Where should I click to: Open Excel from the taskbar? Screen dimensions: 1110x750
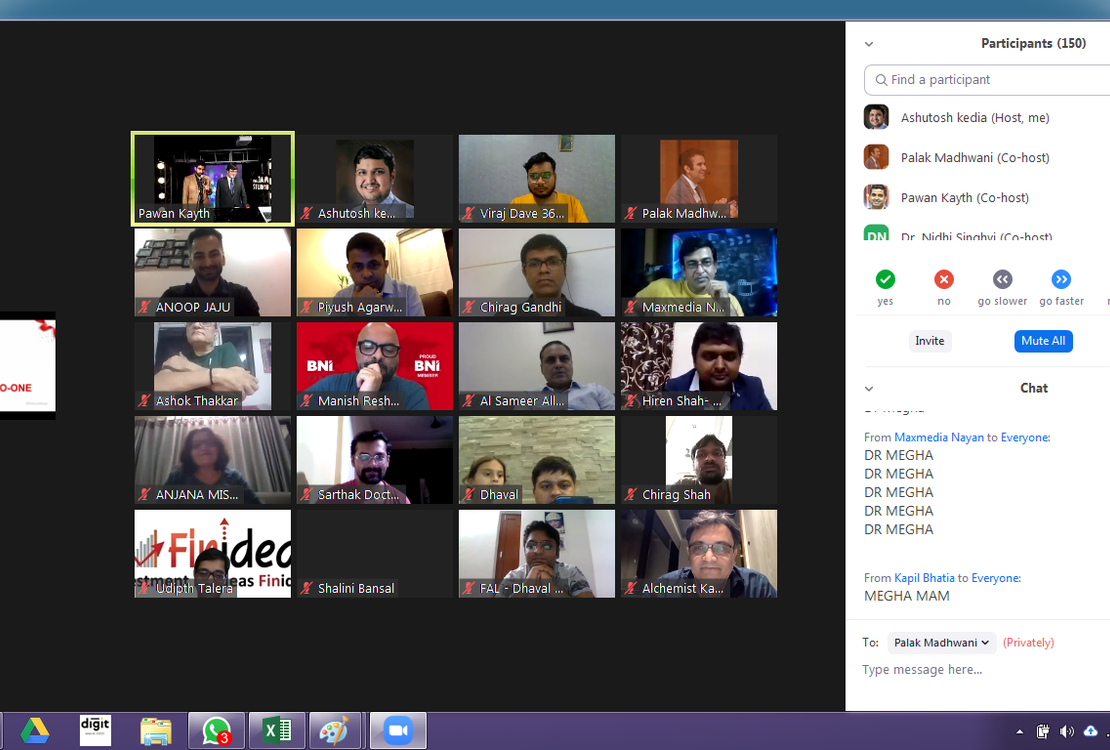click(276, 731)
